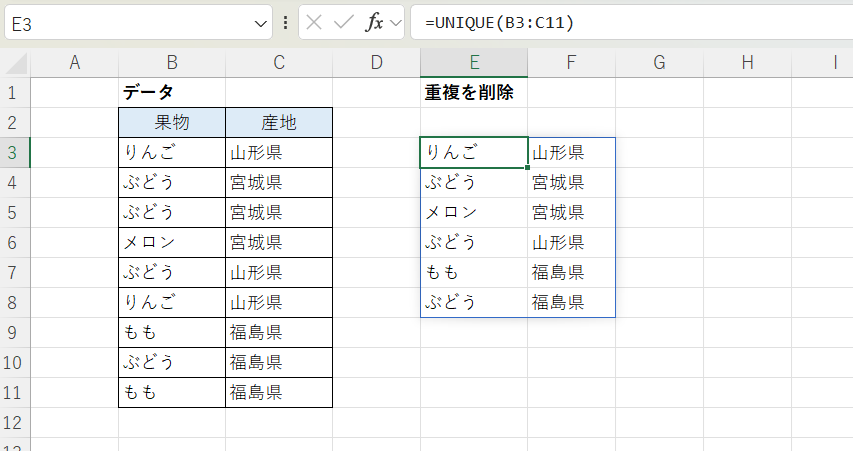Select column D header
Viewport: 853px width, 451px height.
376,63
